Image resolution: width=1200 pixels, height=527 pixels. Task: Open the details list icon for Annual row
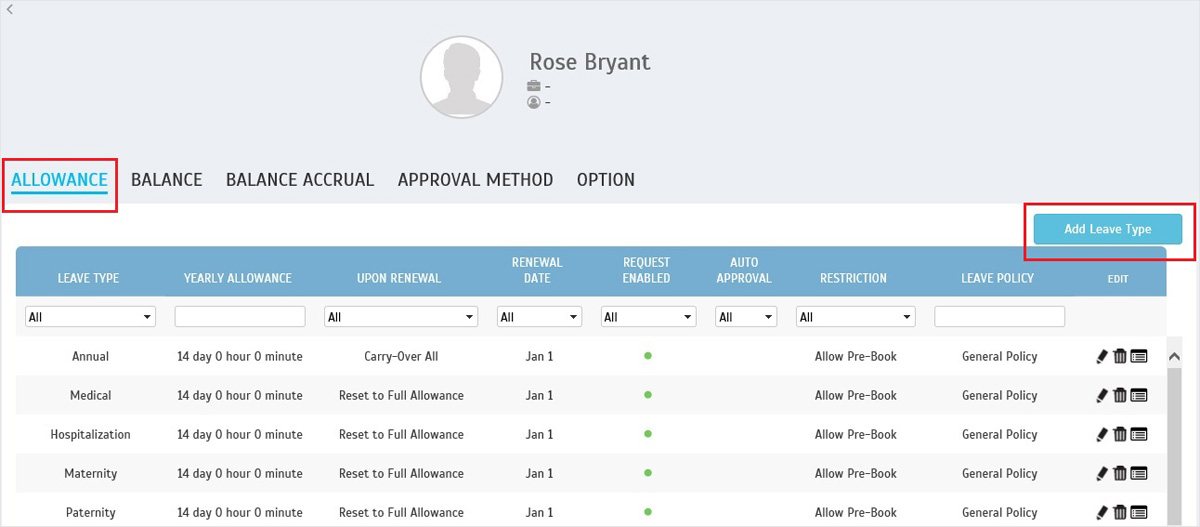point(1139,356)
